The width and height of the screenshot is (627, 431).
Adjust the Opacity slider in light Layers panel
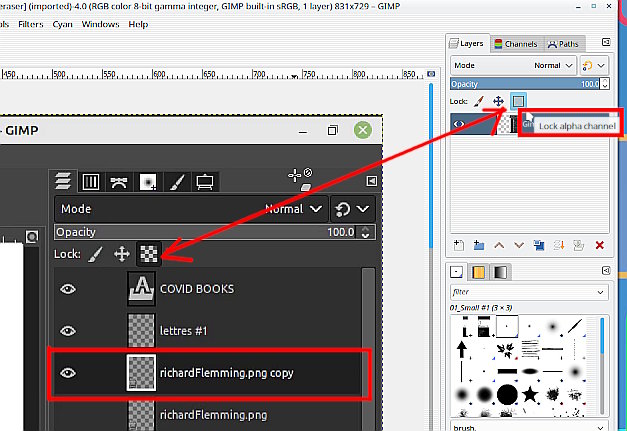525,84
